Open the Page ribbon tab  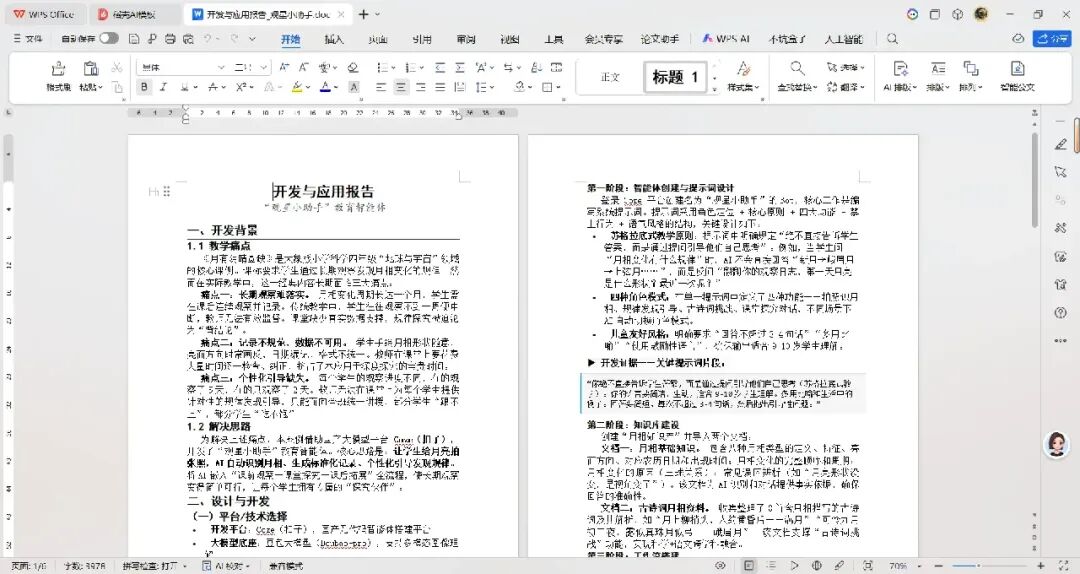378,39
